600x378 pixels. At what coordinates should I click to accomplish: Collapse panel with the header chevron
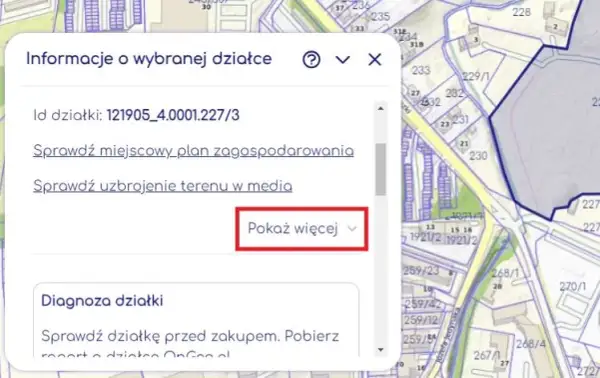coord(342,60)
